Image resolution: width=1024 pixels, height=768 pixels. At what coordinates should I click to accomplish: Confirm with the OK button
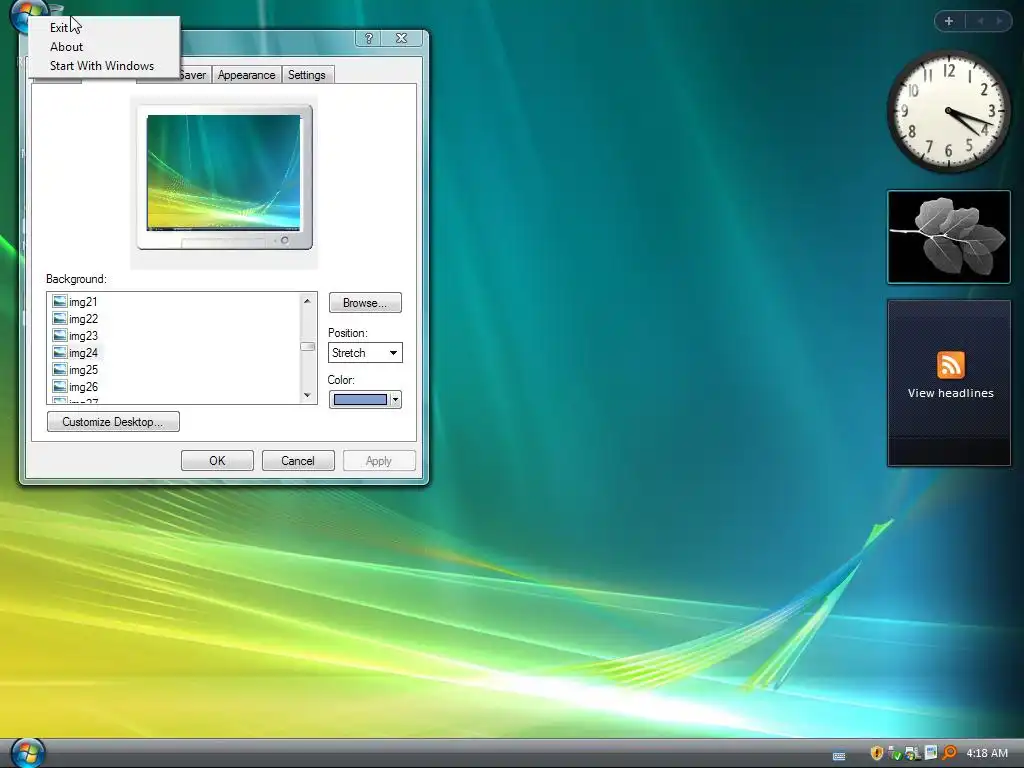click(x=217, y=460)
